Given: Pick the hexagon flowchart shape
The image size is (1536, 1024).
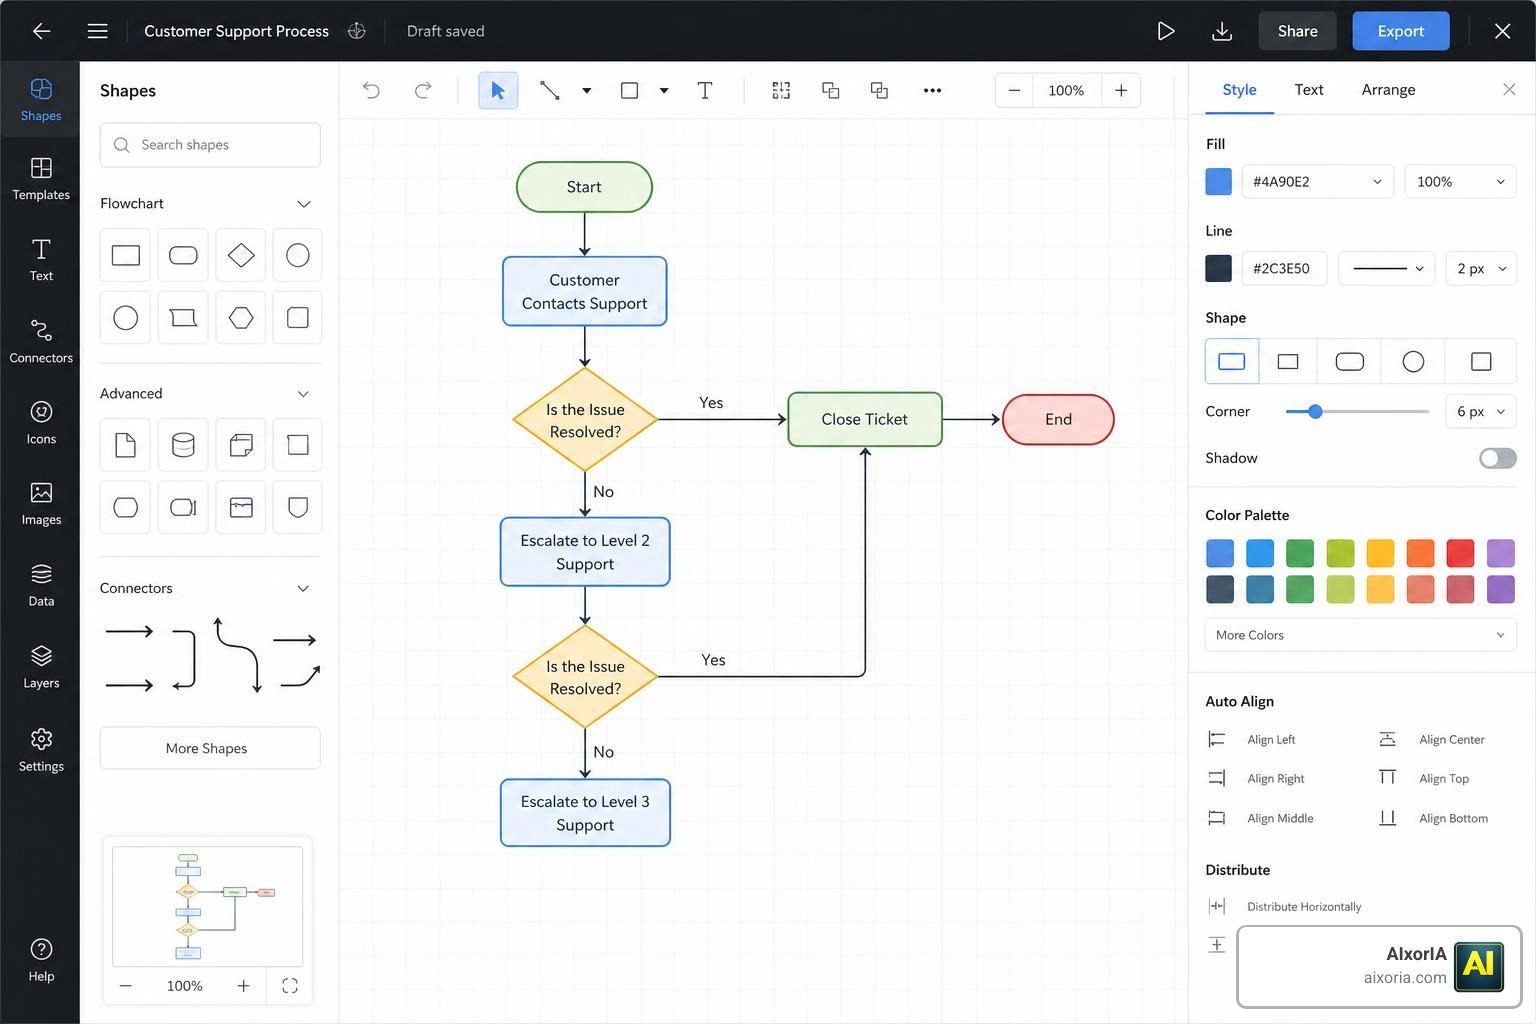Looking at the screenshot, I should (x=241, y=318).
